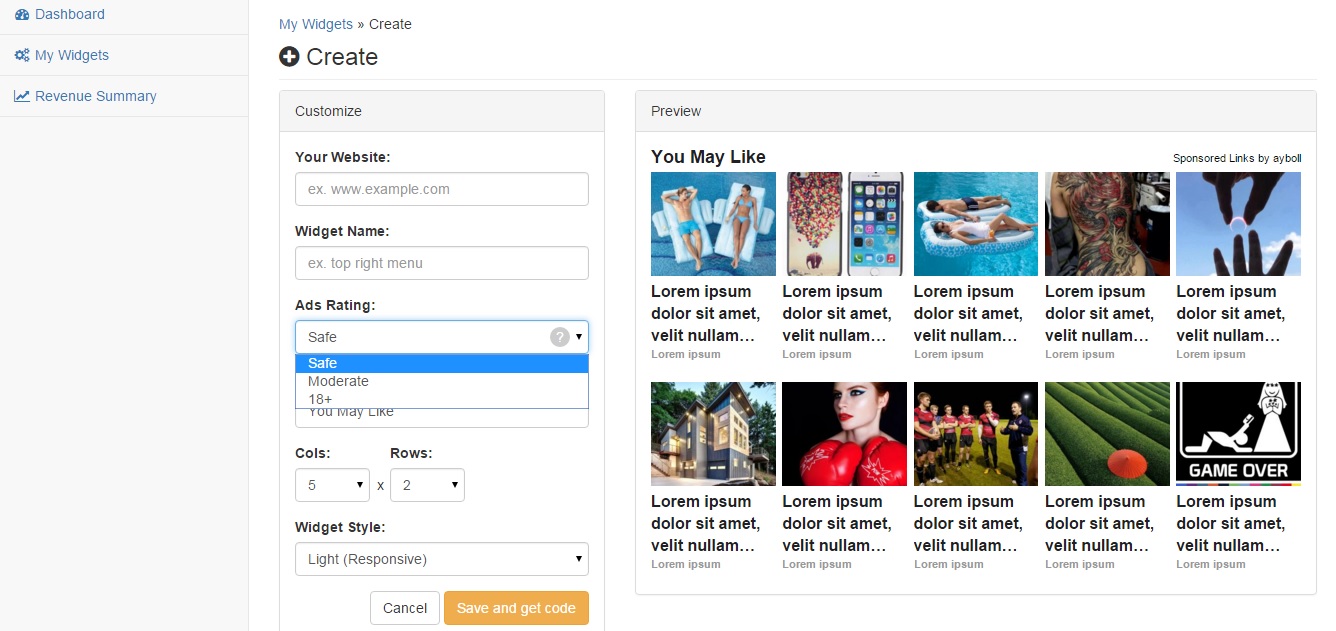Open the Rows dropdown
Image resolution: width=1336 pixels, height=631 pixels.
tap(427, 485)
